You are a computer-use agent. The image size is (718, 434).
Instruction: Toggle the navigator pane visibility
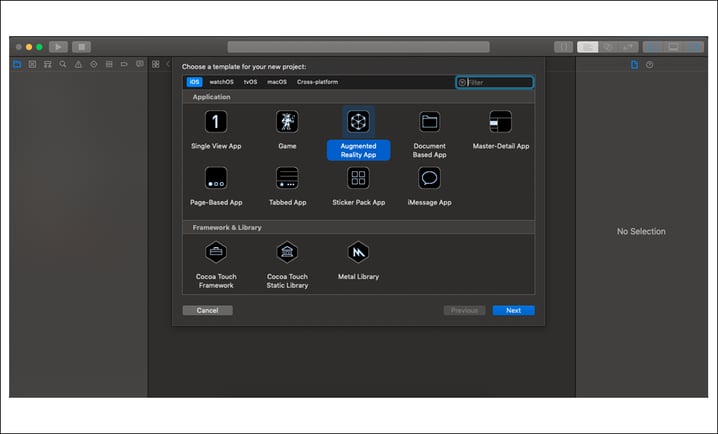653,47
